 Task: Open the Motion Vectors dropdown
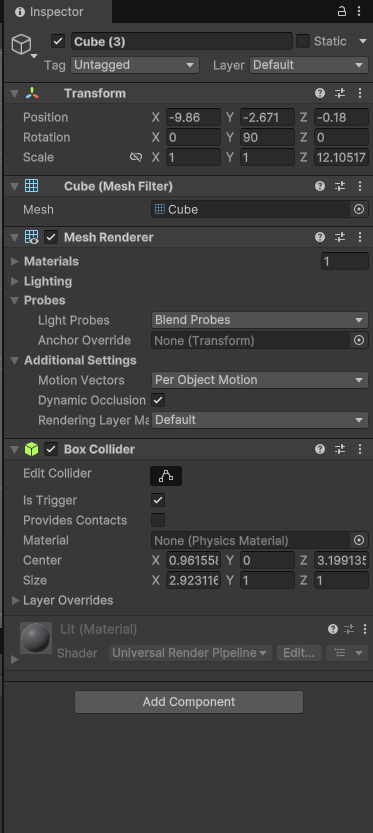[x=260, y=380]
